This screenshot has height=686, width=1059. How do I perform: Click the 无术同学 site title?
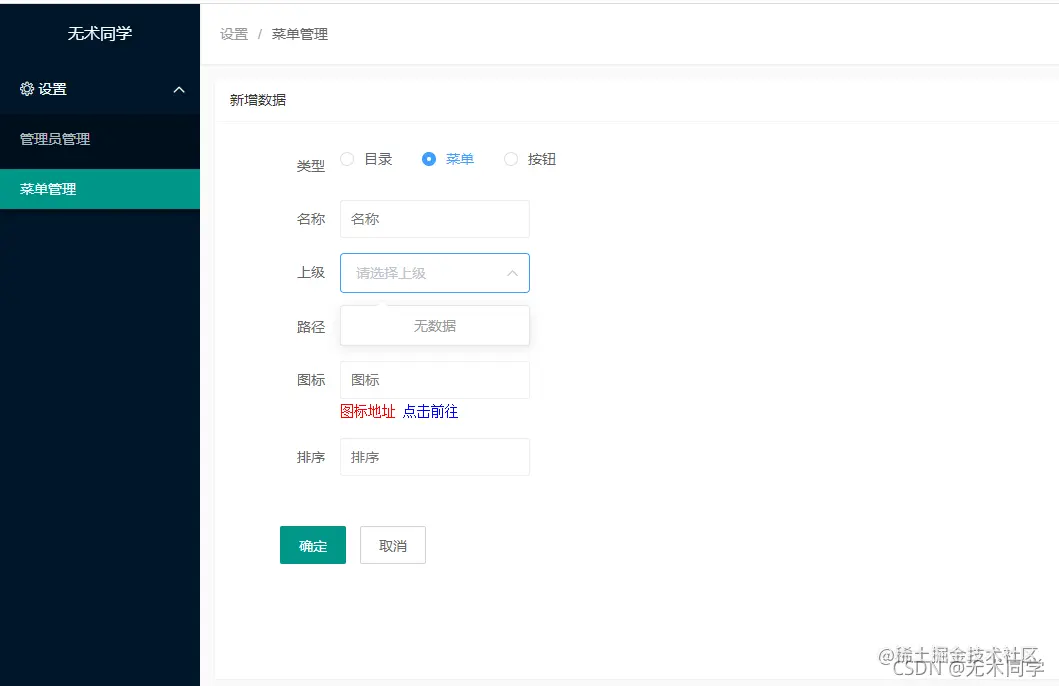pyautogui.click(x=100, y=33)
